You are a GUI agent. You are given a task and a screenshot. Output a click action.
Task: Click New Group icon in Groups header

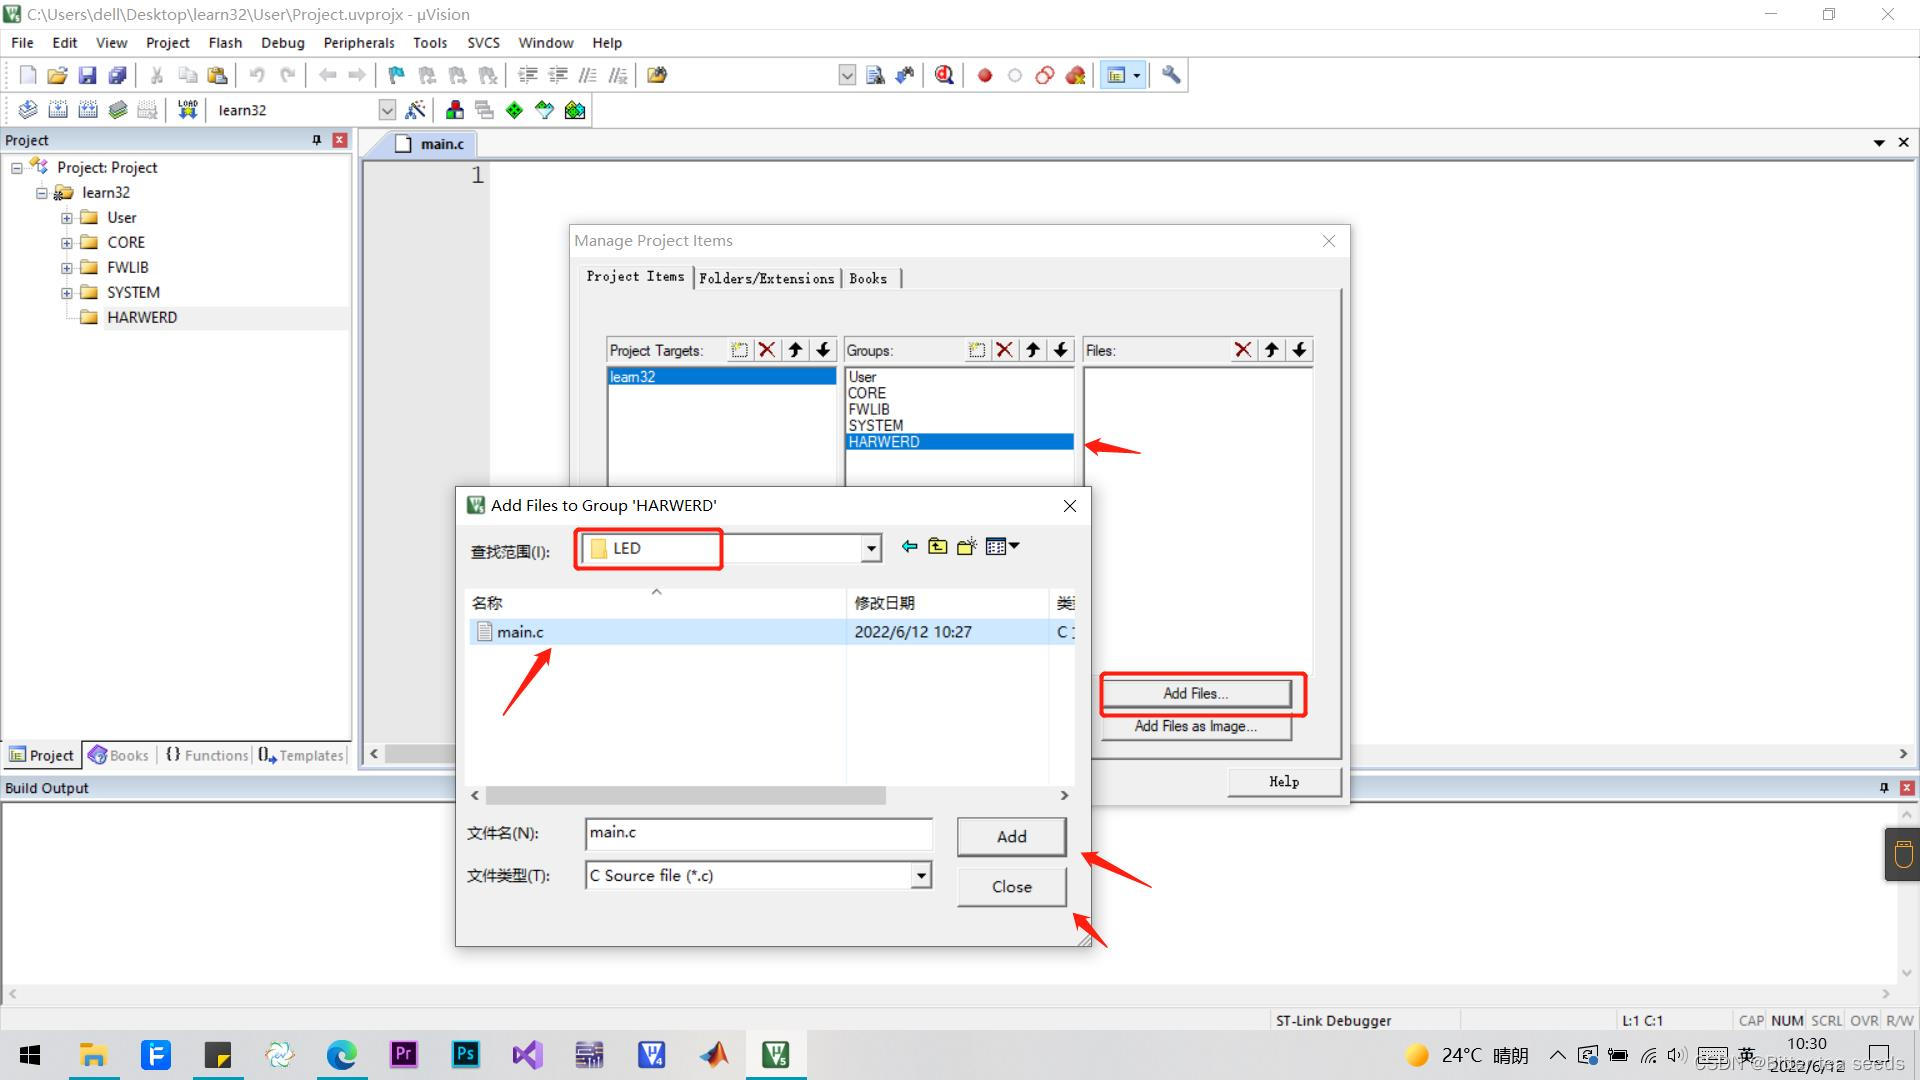pyautogui.click(x=976, y=350)
